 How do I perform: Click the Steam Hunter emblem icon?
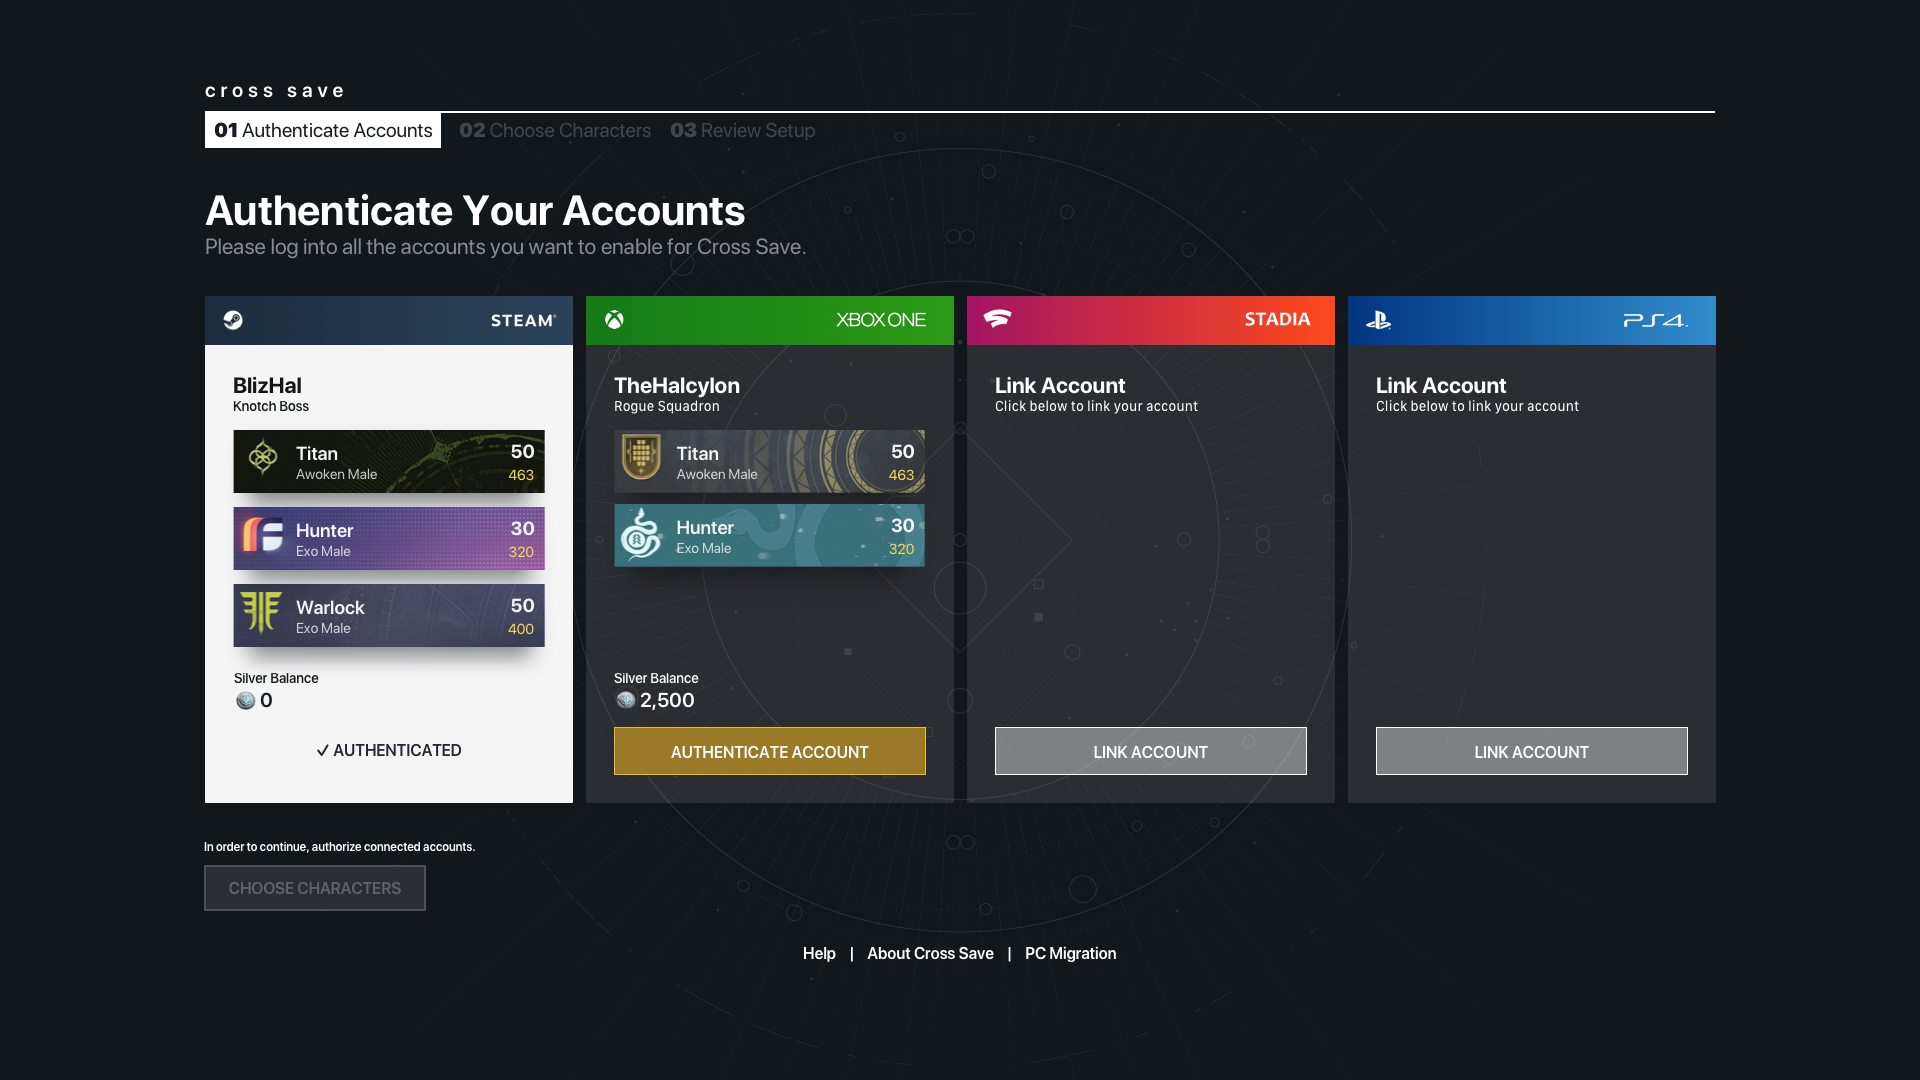point(263,535)
